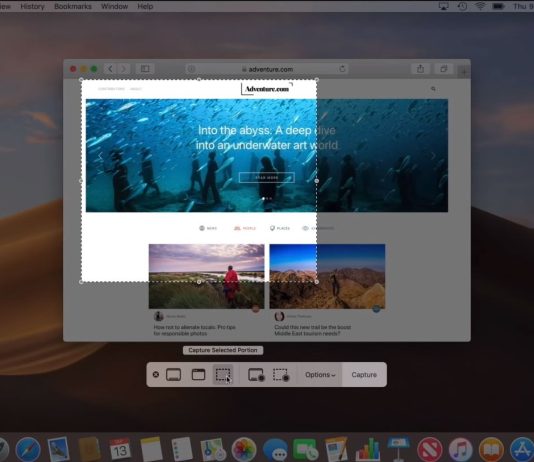The height and width of the screenshot is (462, 534).
Task: Click the Wi-Fi icon in menu bar
Action: point(480,6)
